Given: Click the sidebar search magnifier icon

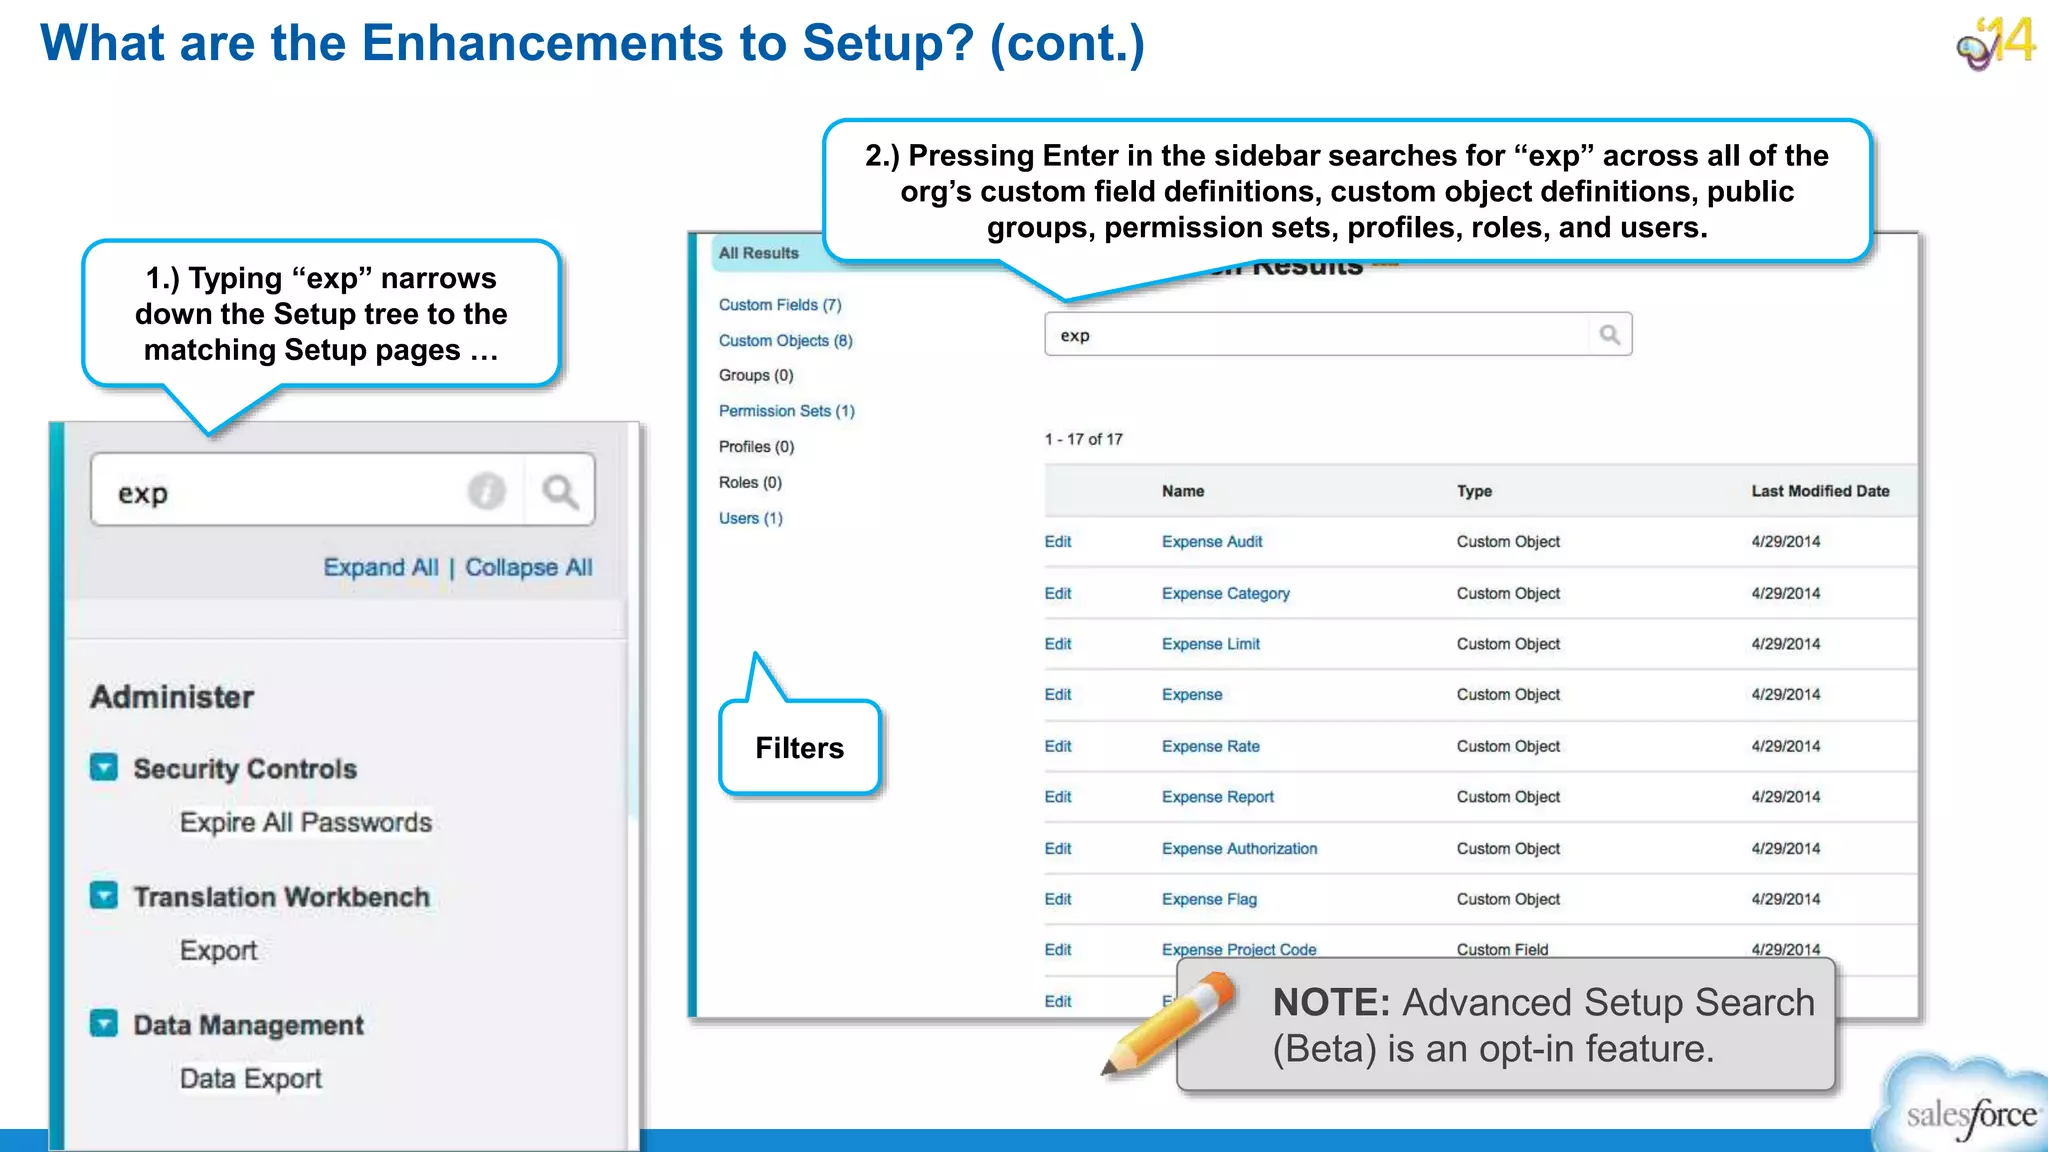Looking at the screenshot, I should [560, 491].
